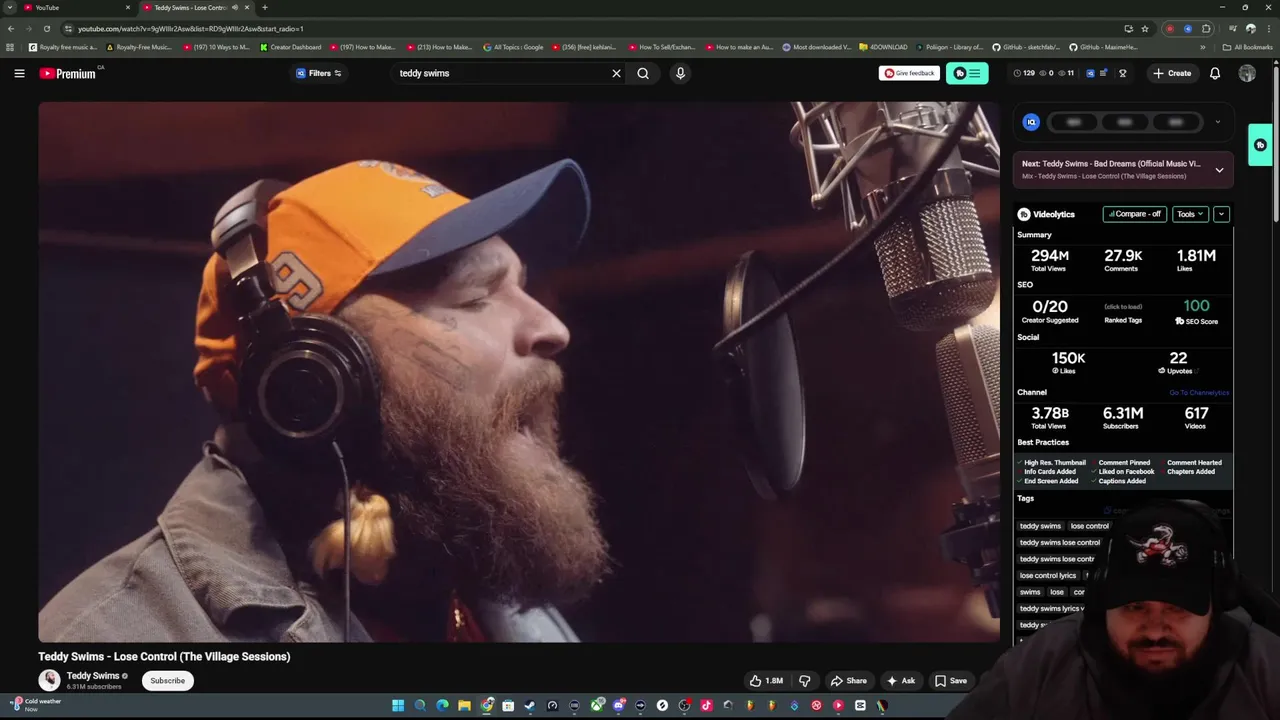Viewport: 1280px width, 720px height.
Task: Toggle the green TubeBuddy menu button
Action: (x=967, y=73)
